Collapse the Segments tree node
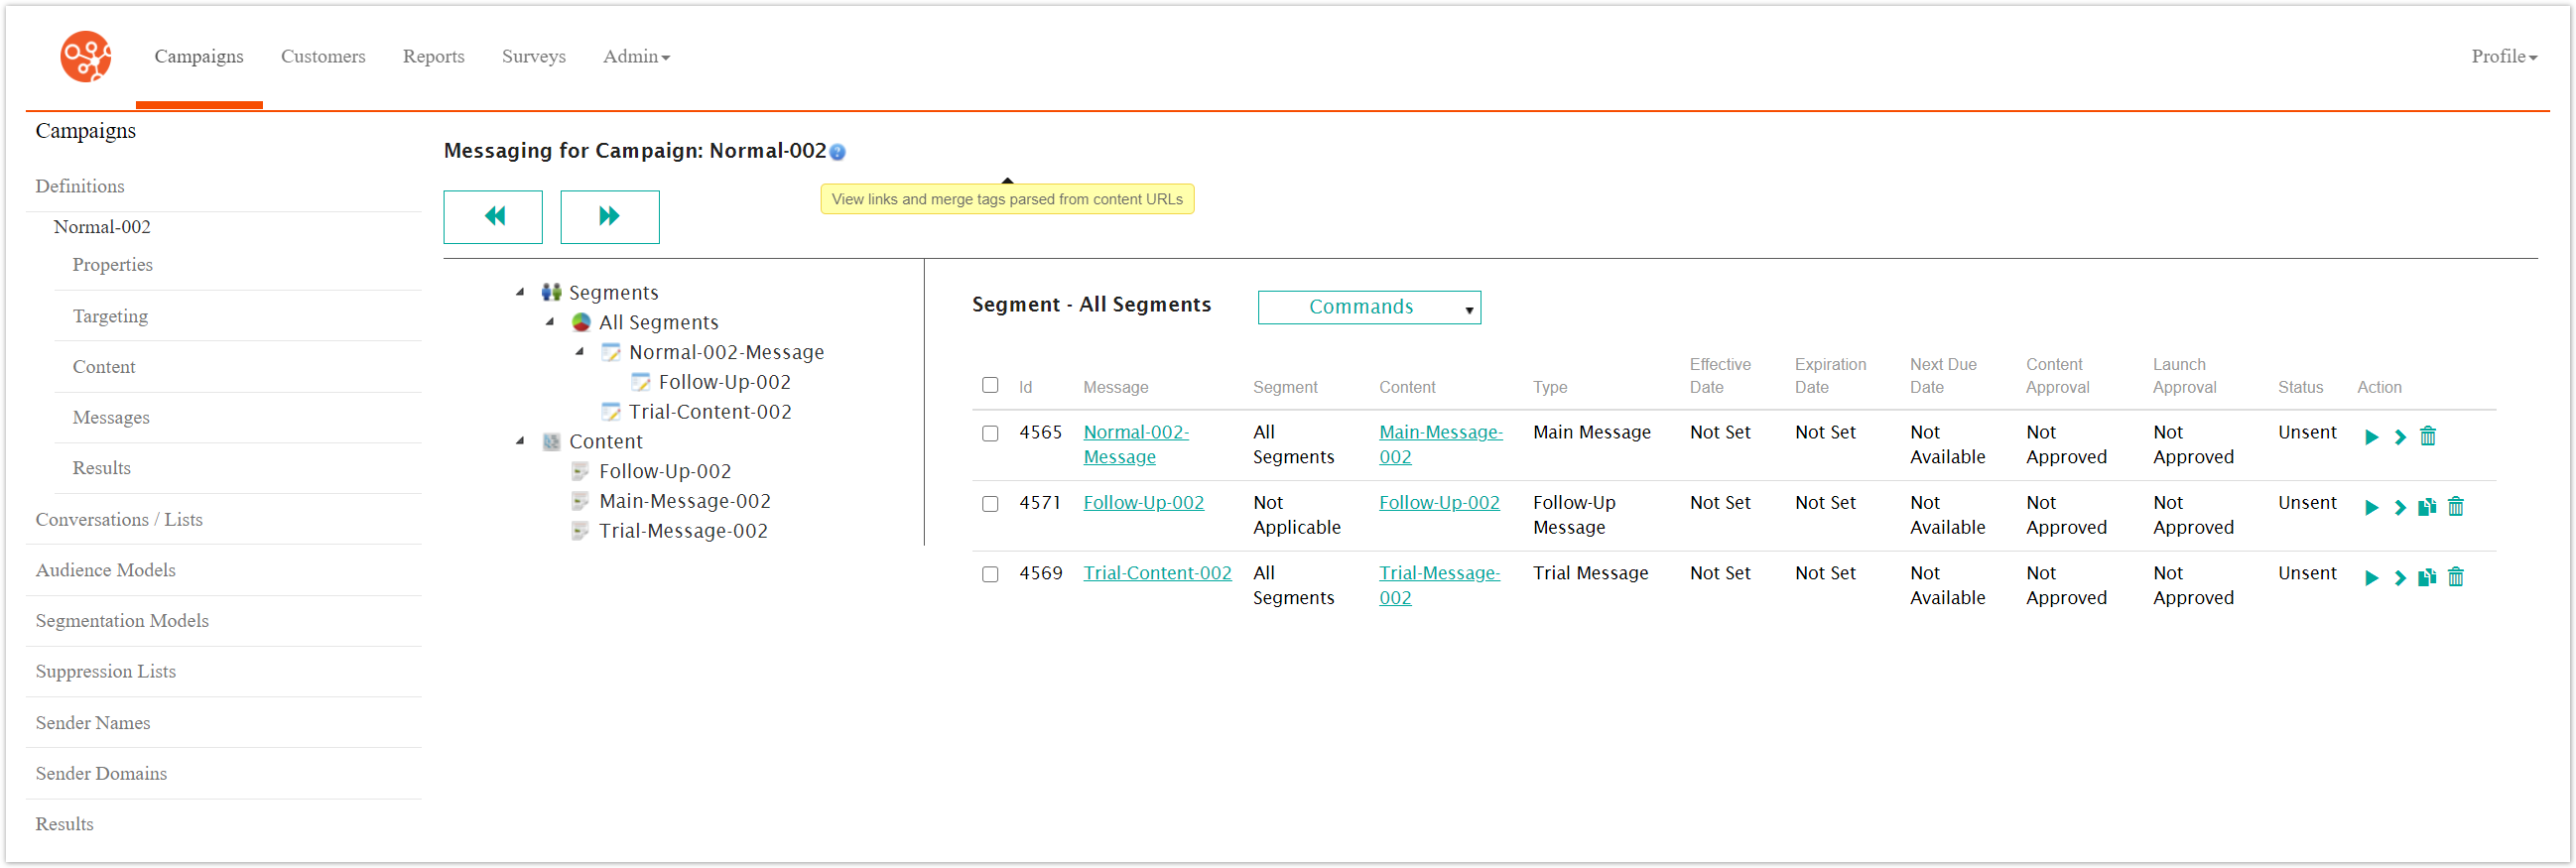 click(520, 292)
